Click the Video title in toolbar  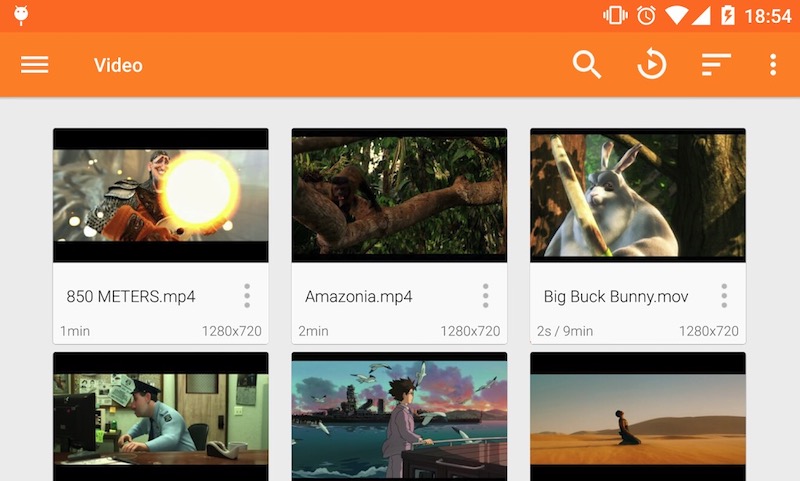tap(118, 65)
